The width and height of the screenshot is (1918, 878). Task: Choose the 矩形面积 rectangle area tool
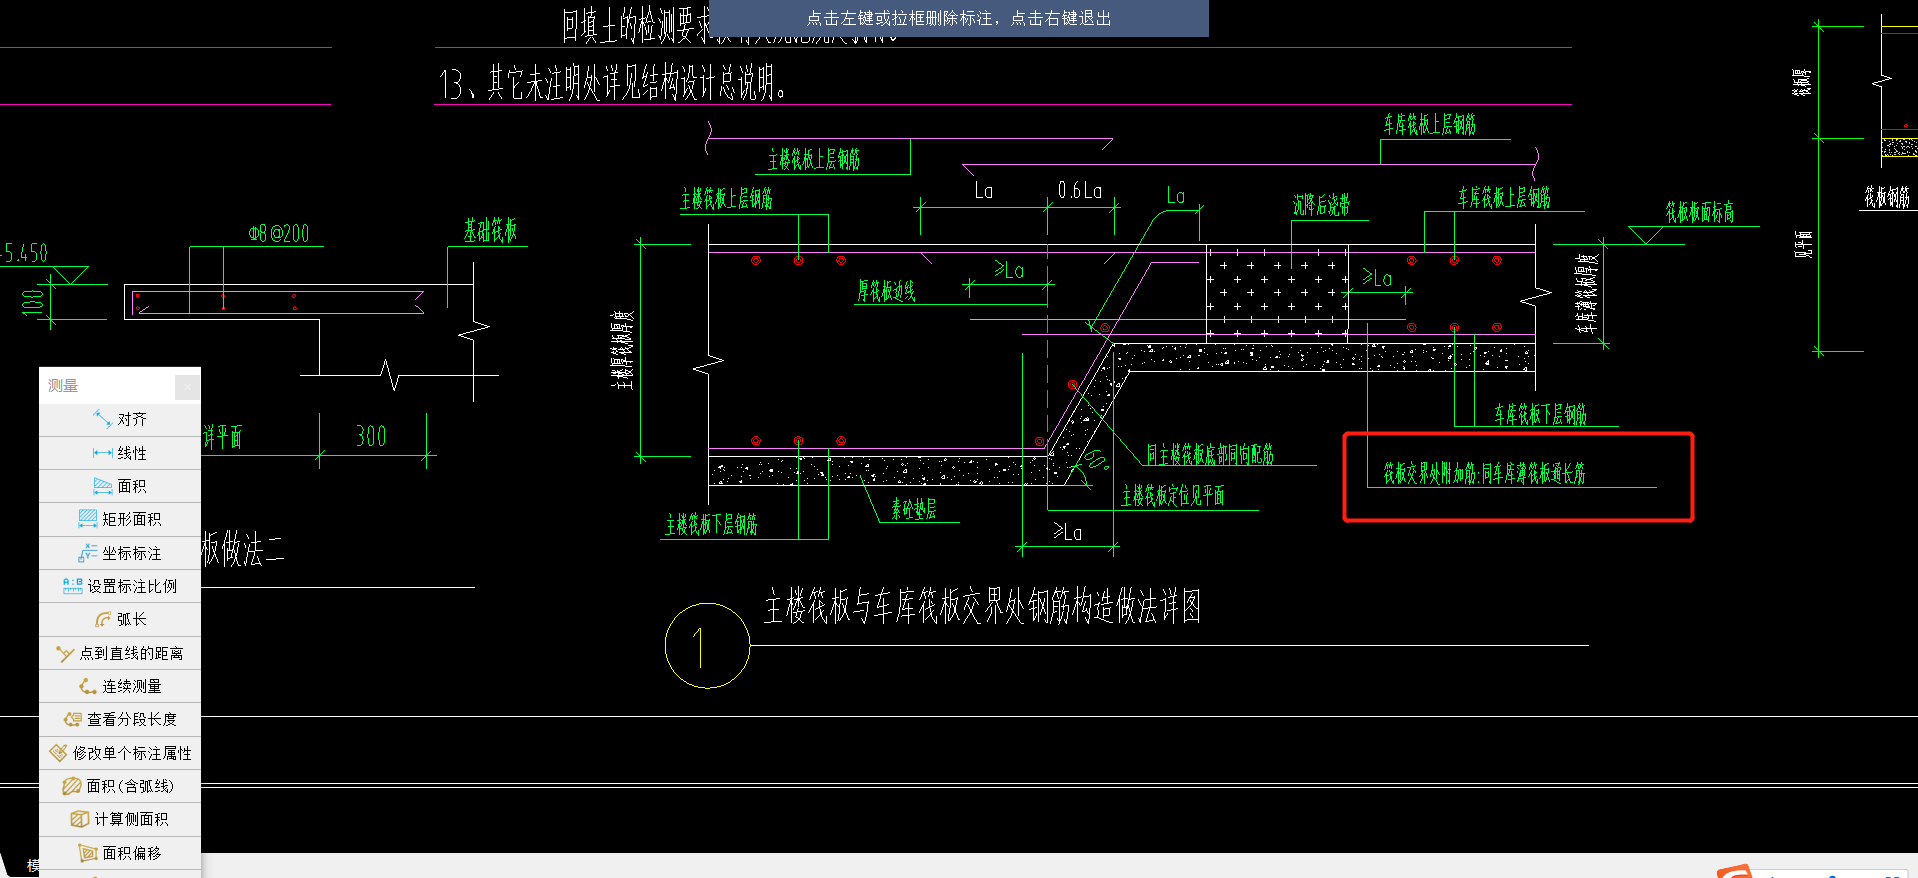[120, 519]
